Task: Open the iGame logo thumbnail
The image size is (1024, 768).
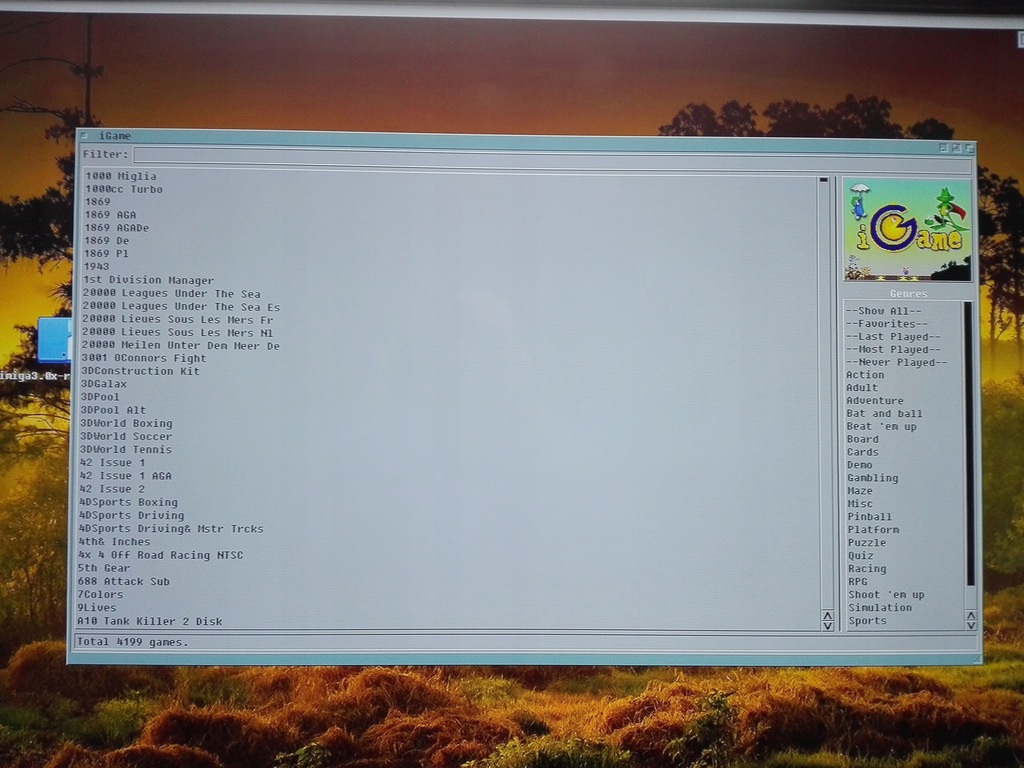Action: tap(908, 230)
